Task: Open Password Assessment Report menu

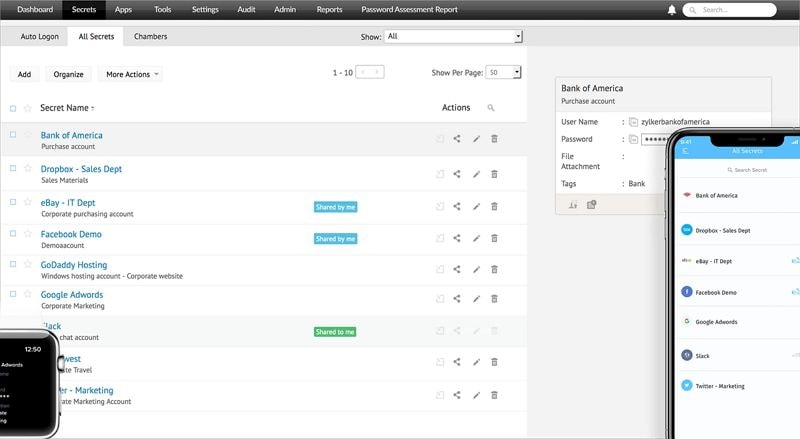Action: (x=409, y=9)
